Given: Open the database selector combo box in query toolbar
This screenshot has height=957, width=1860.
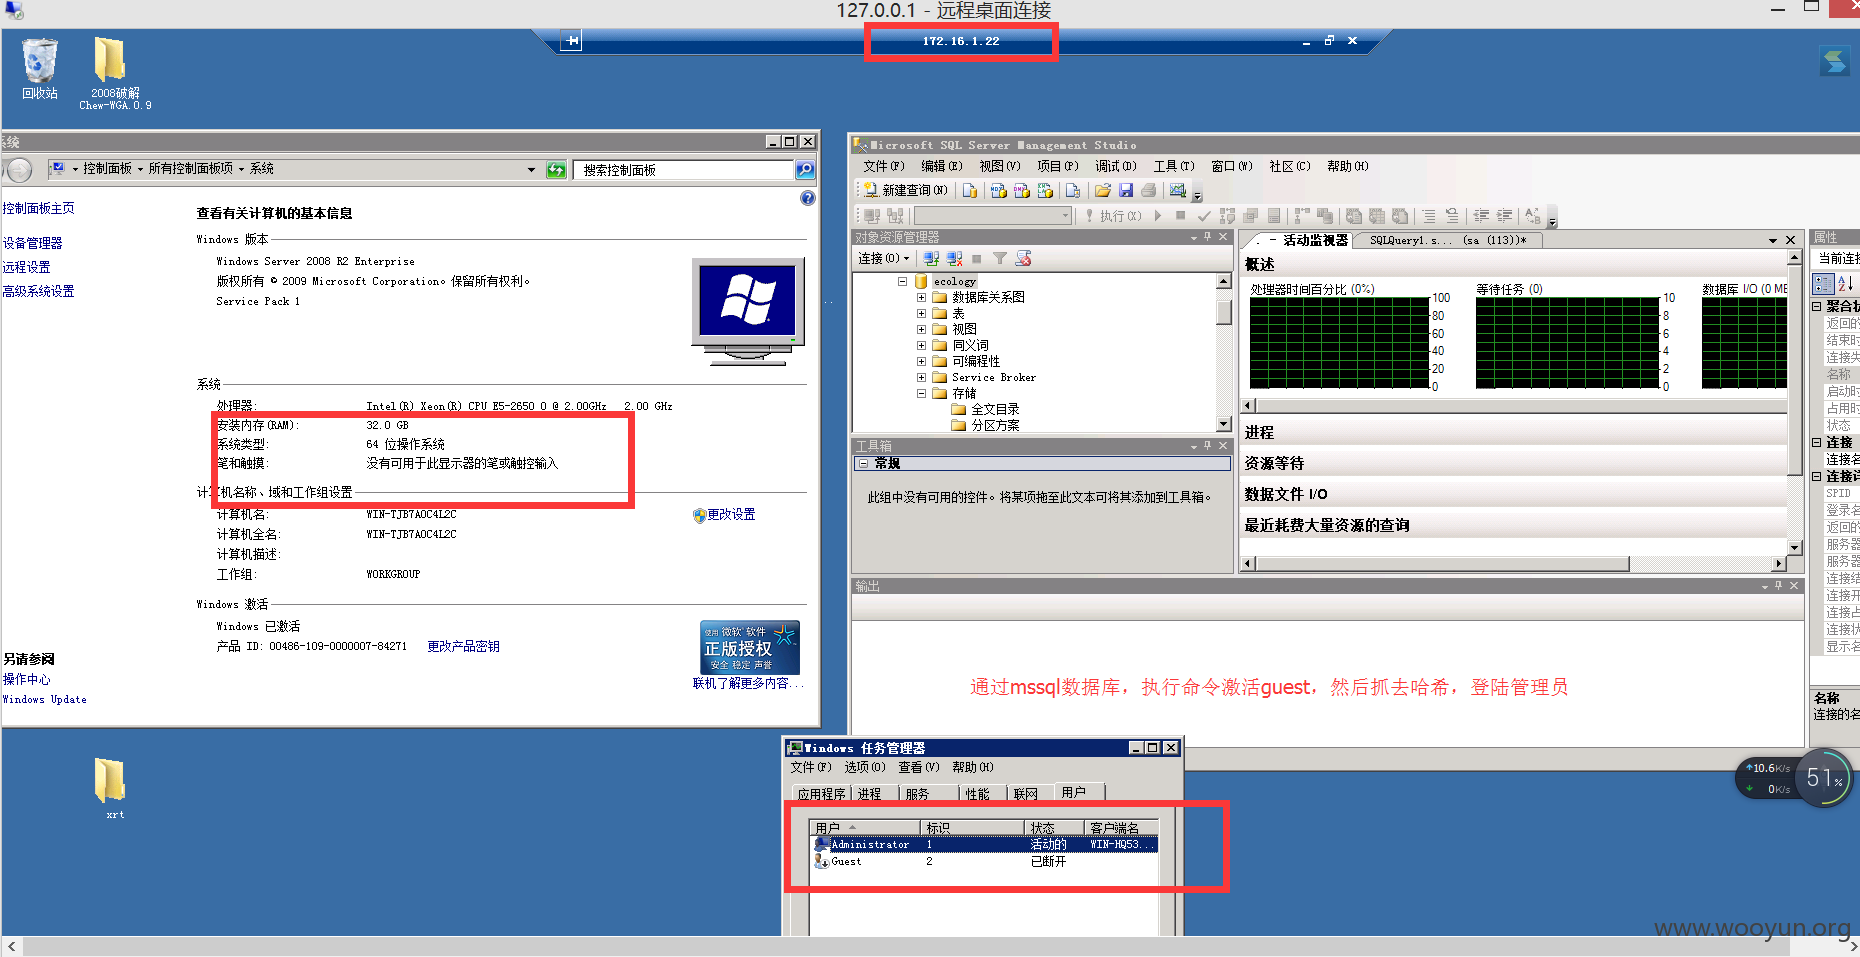Looking at the screenshot, I should tap(993, 216).
